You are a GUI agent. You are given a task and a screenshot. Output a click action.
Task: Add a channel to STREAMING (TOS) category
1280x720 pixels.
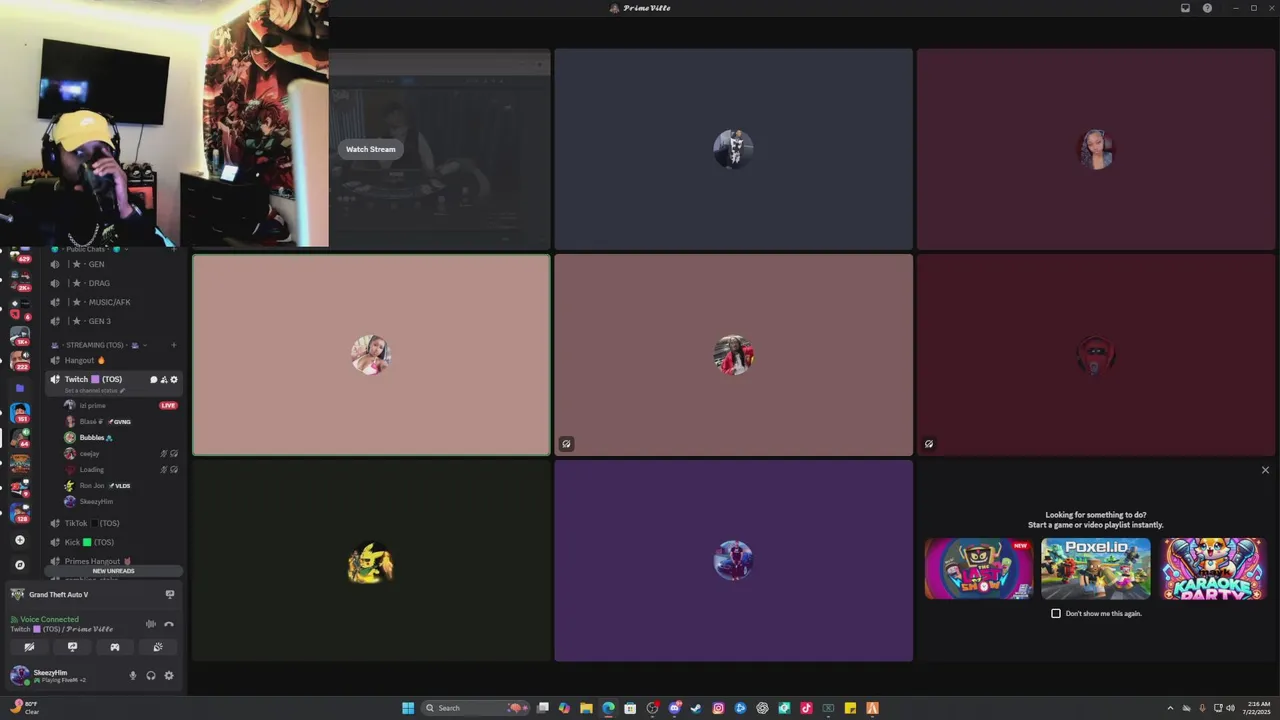pos(173,345)
